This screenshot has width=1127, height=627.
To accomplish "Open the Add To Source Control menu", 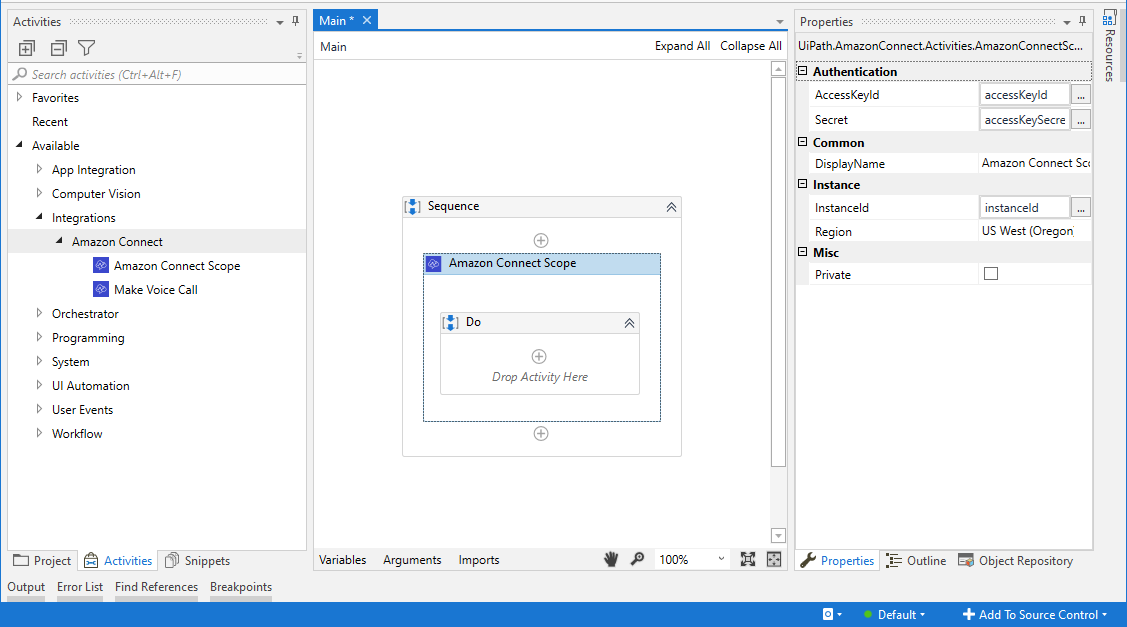I will 1035,615.
